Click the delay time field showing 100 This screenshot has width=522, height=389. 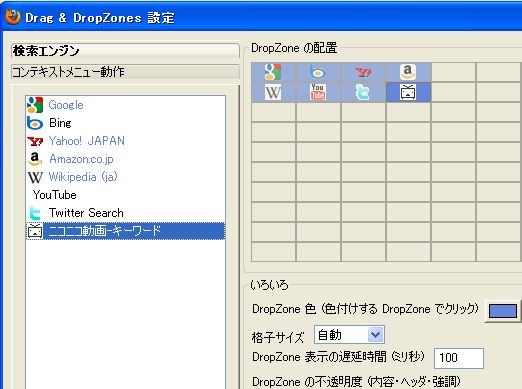tap(459, 358)
